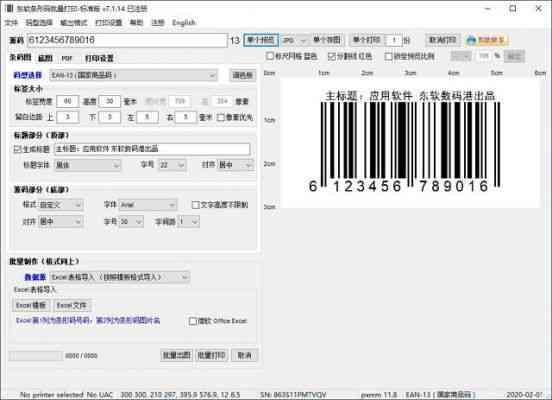The height and width of the screenshot is (400, 552).
Task: Click the 取消打印 button
Action: (x=442, y=40)
